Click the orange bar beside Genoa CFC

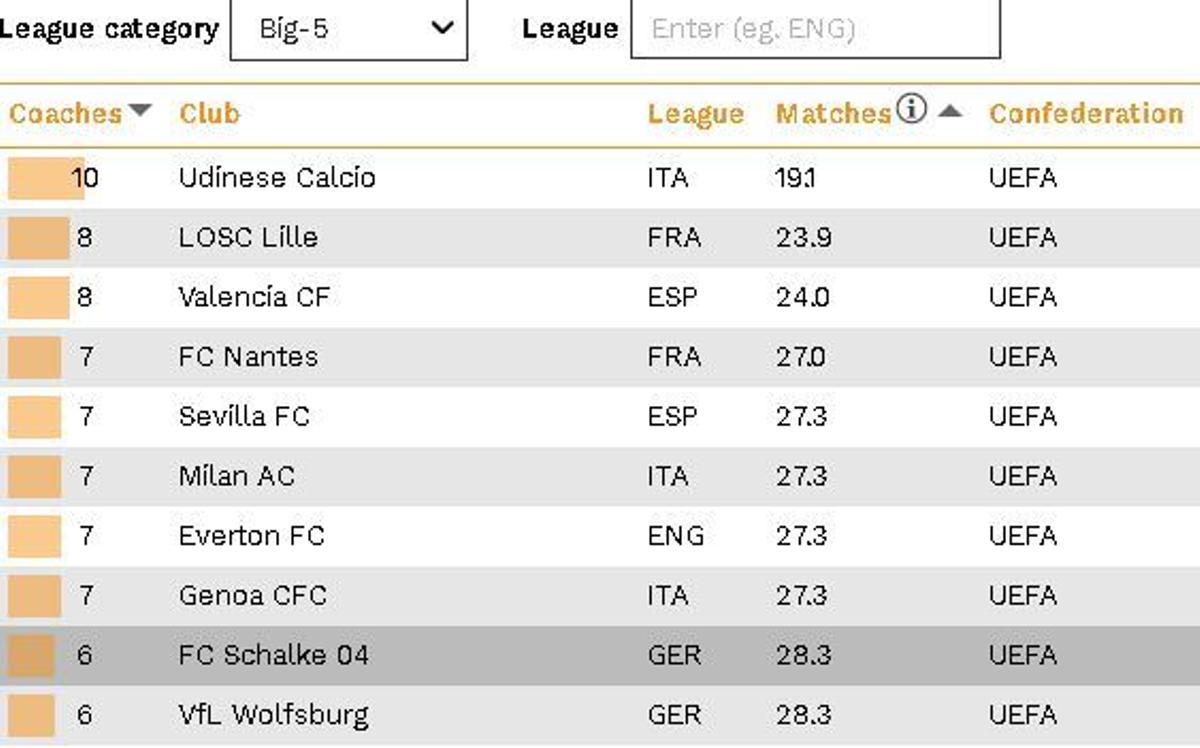(32, 596)
